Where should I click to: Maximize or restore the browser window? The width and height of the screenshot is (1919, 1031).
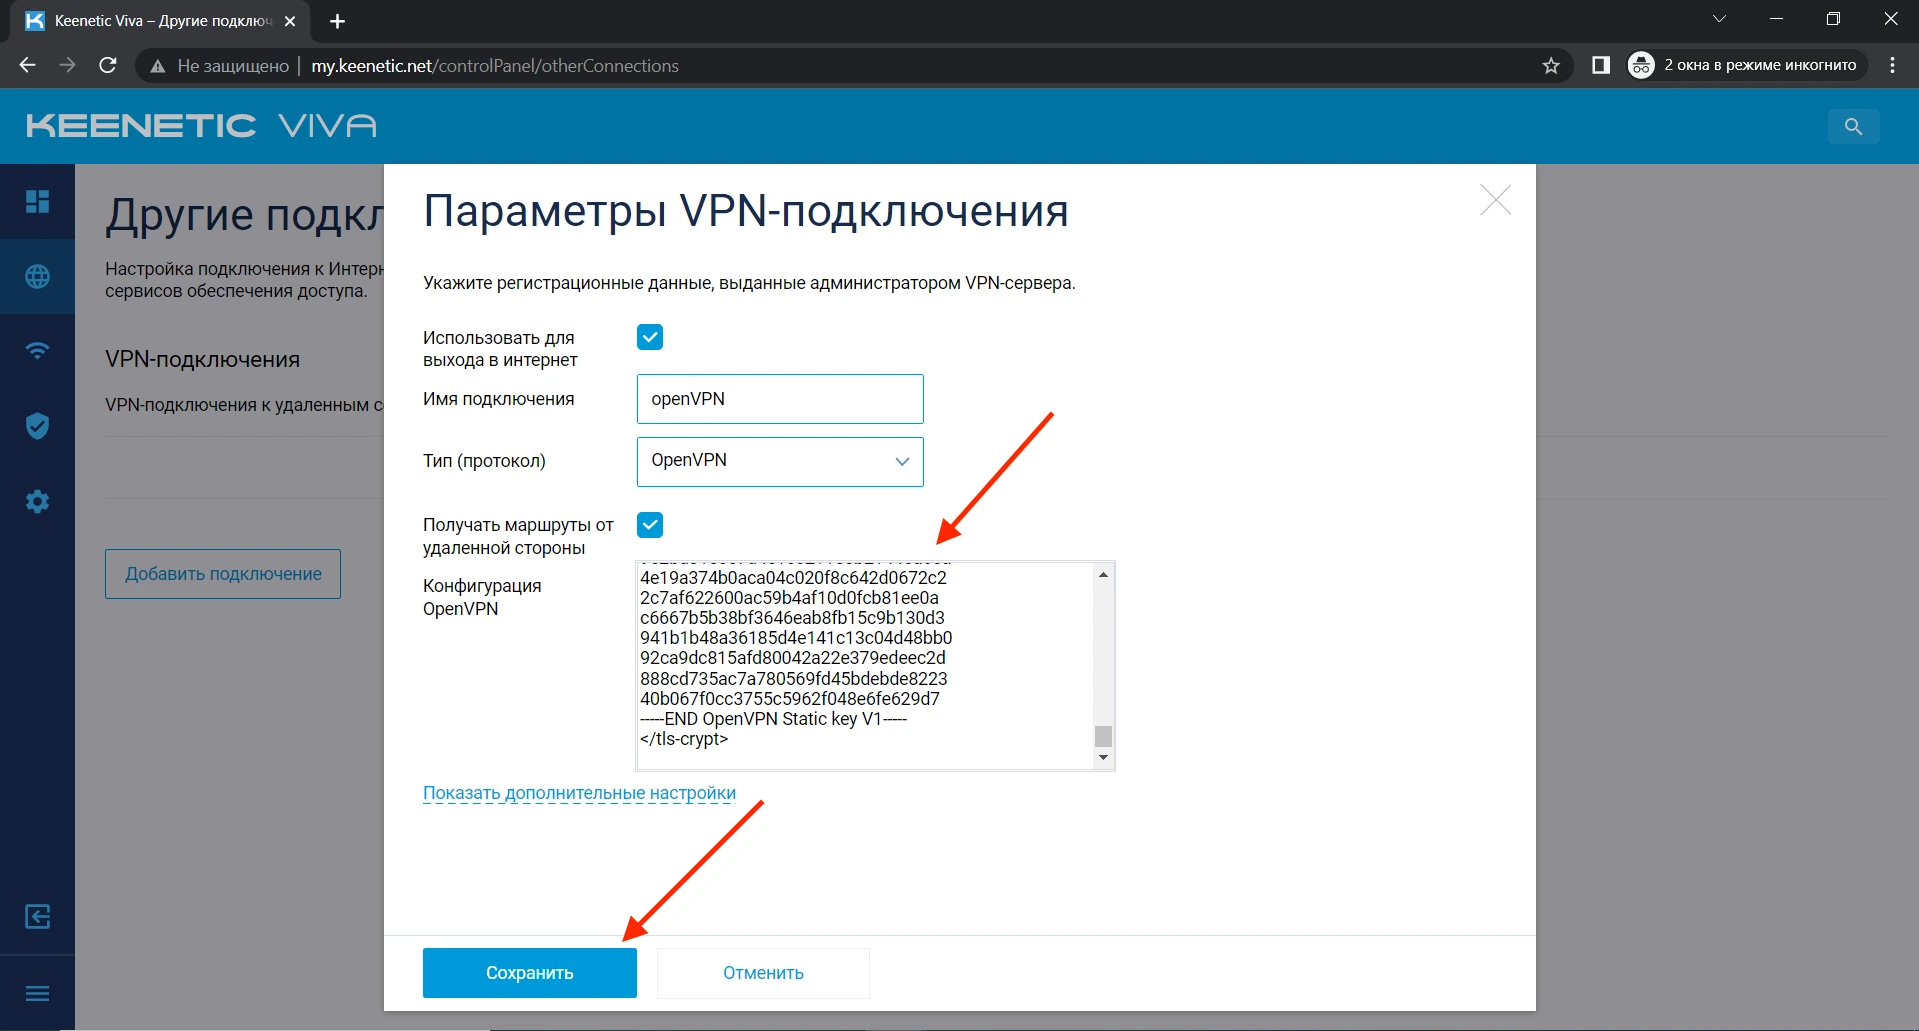pos(1833,18)
